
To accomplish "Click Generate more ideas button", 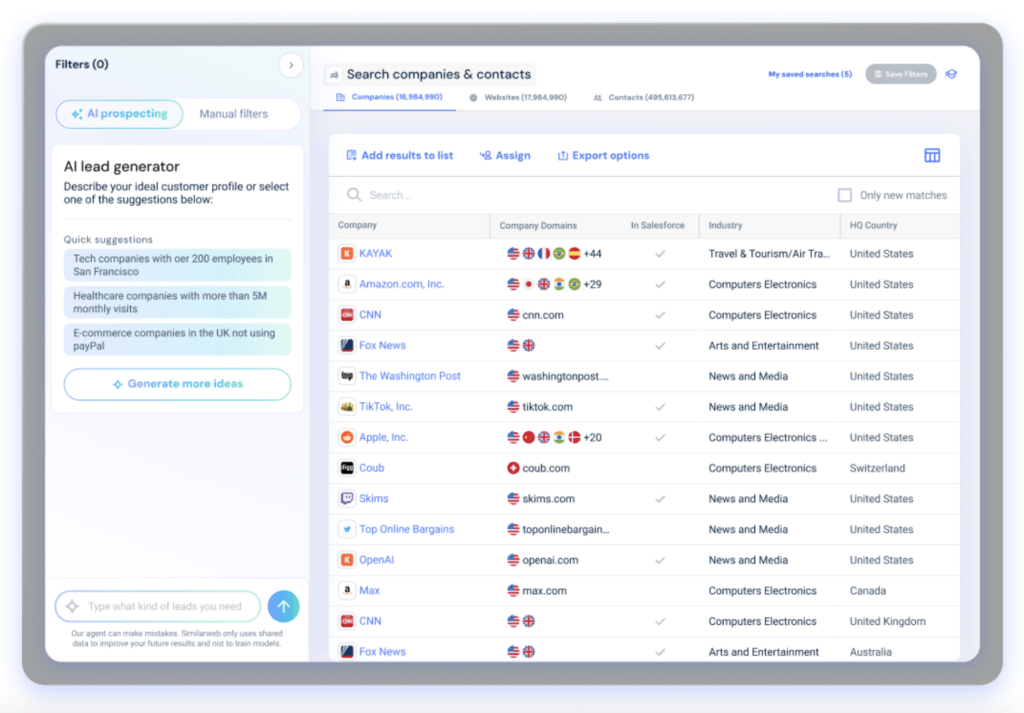I will pos(177,384).
